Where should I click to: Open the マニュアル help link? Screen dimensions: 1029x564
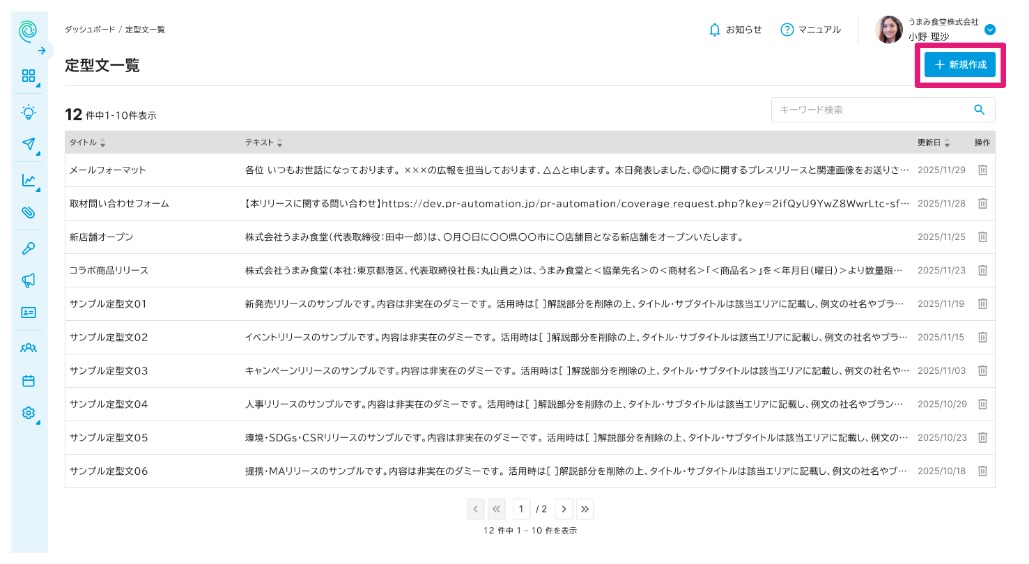pos(810,30)
